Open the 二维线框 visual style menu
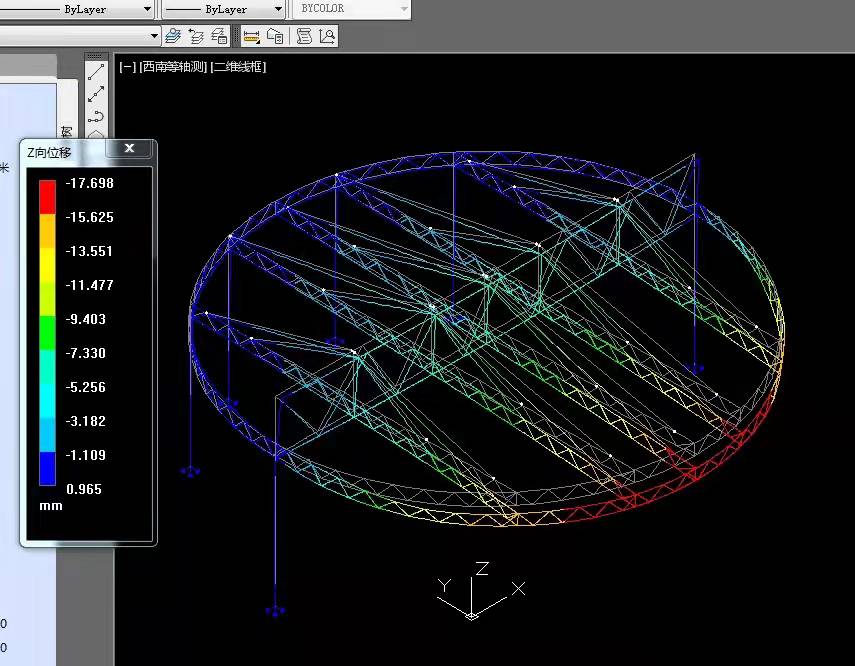The image size is (855, 666). [x=238, y=67]
